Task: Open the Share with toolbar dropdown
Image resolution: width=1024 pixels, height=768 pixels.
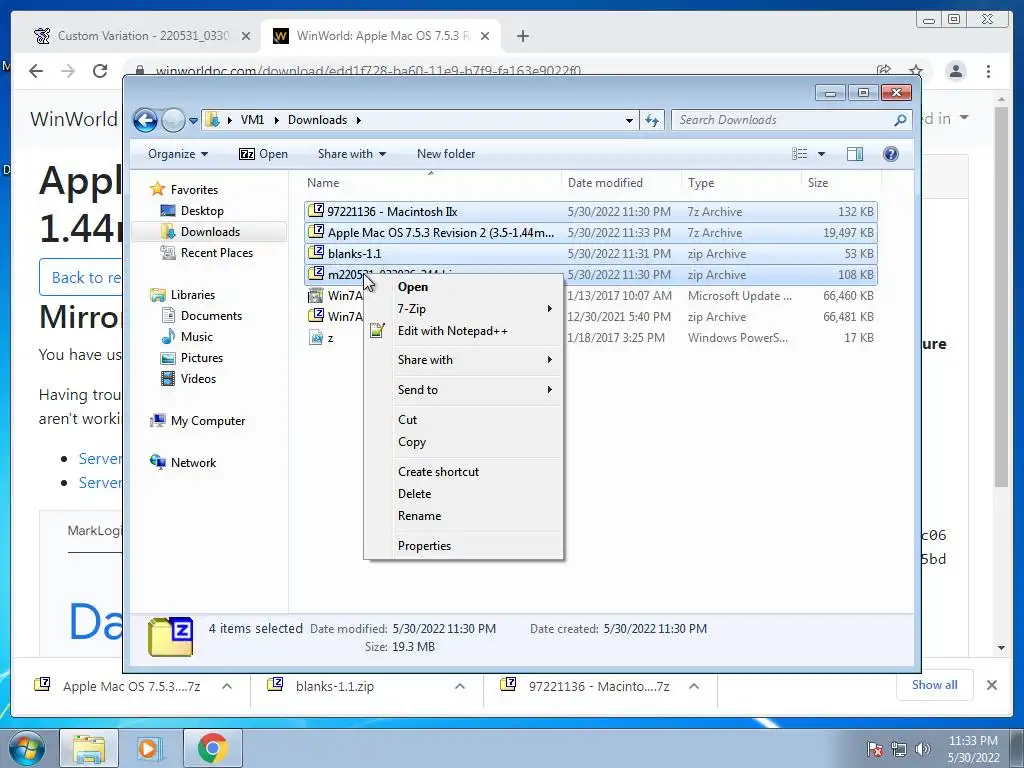Action: 351,154
